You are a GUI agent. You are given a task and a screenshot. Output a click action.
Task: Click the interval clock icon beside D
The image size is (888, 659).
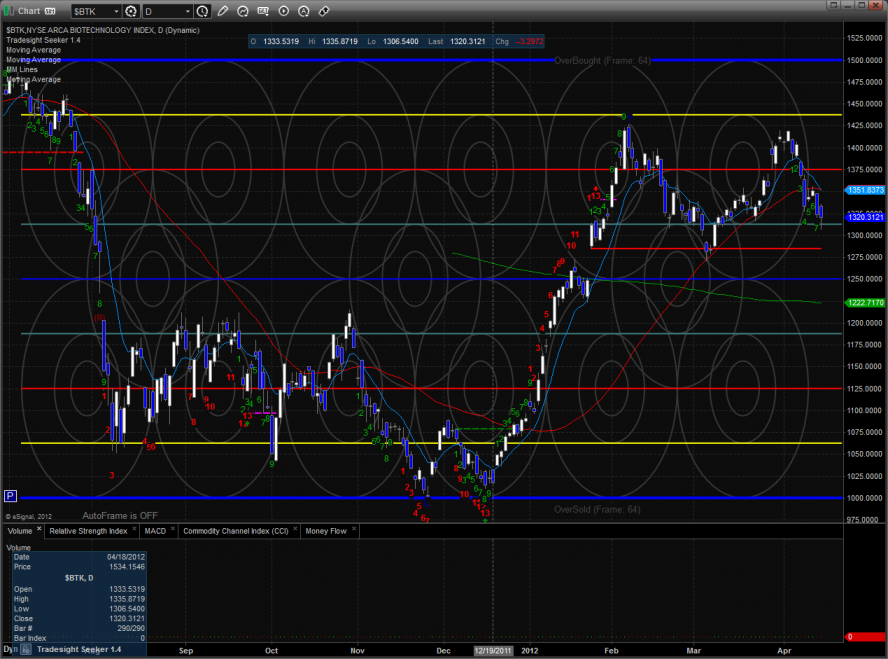[203, 11]
